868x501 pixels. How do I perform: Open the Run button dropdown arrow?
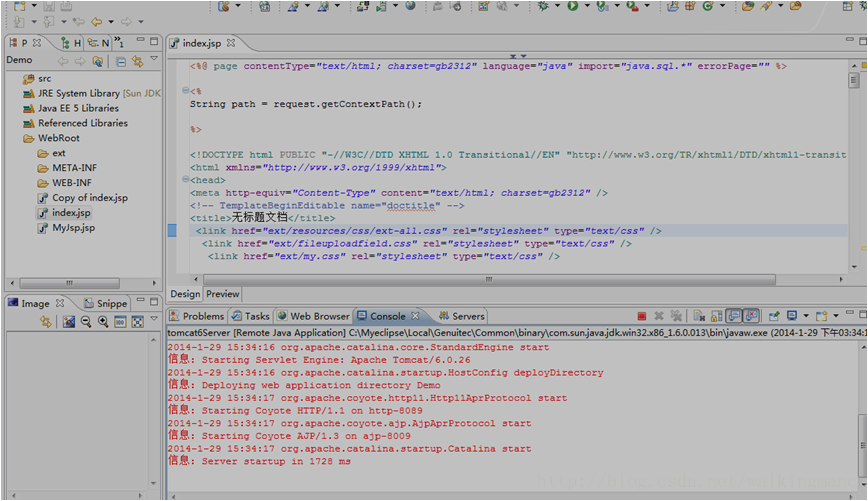pos(586,6)
